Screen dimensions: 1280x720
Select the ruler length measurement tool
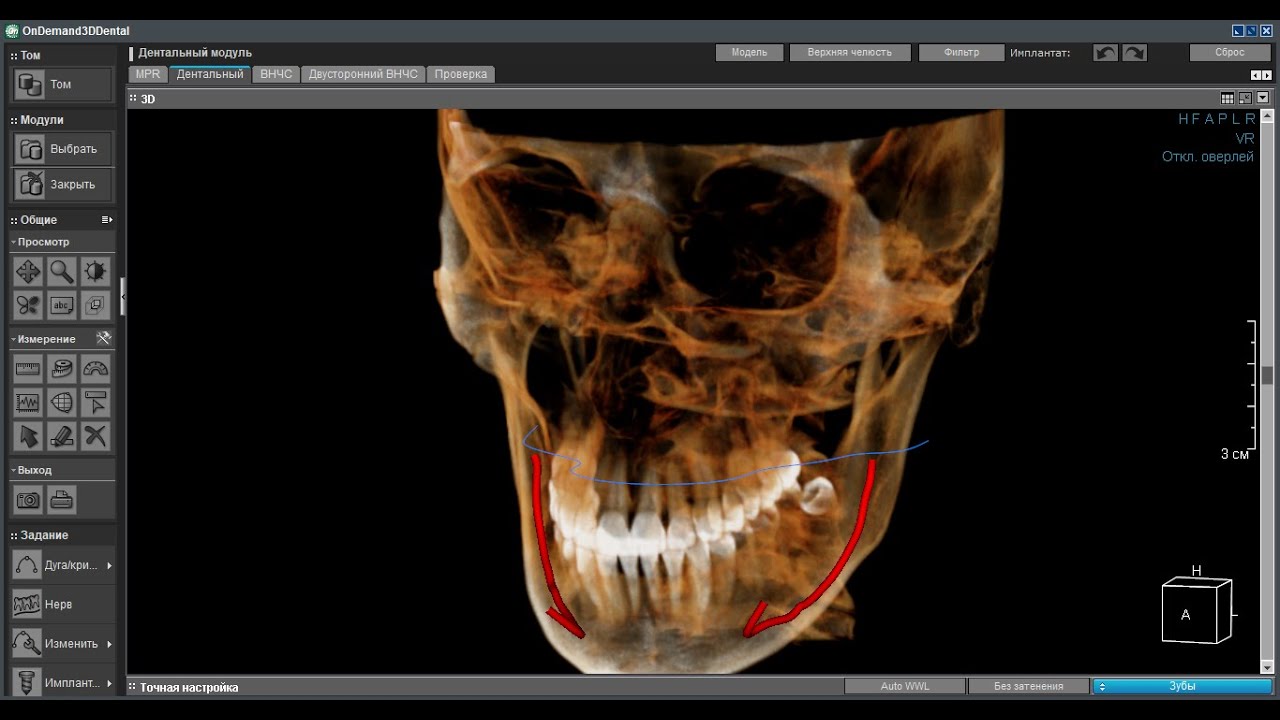[x=28, y=369]
